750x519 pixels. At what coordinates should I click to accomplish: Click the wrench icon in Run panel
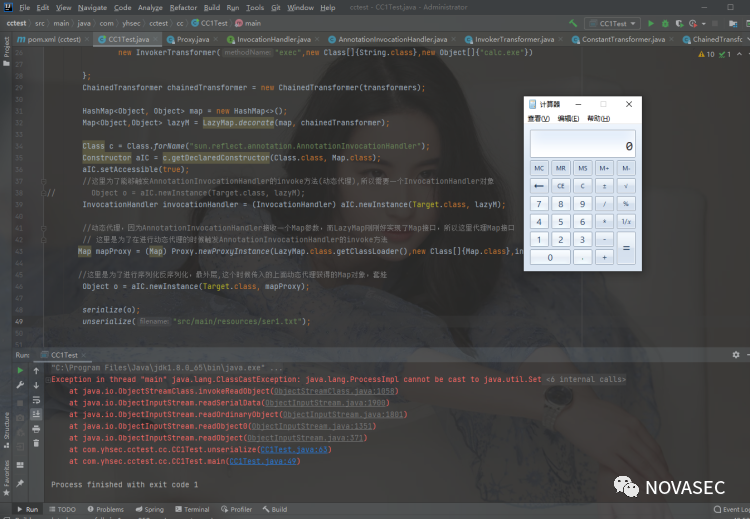[x=20, y=385]
